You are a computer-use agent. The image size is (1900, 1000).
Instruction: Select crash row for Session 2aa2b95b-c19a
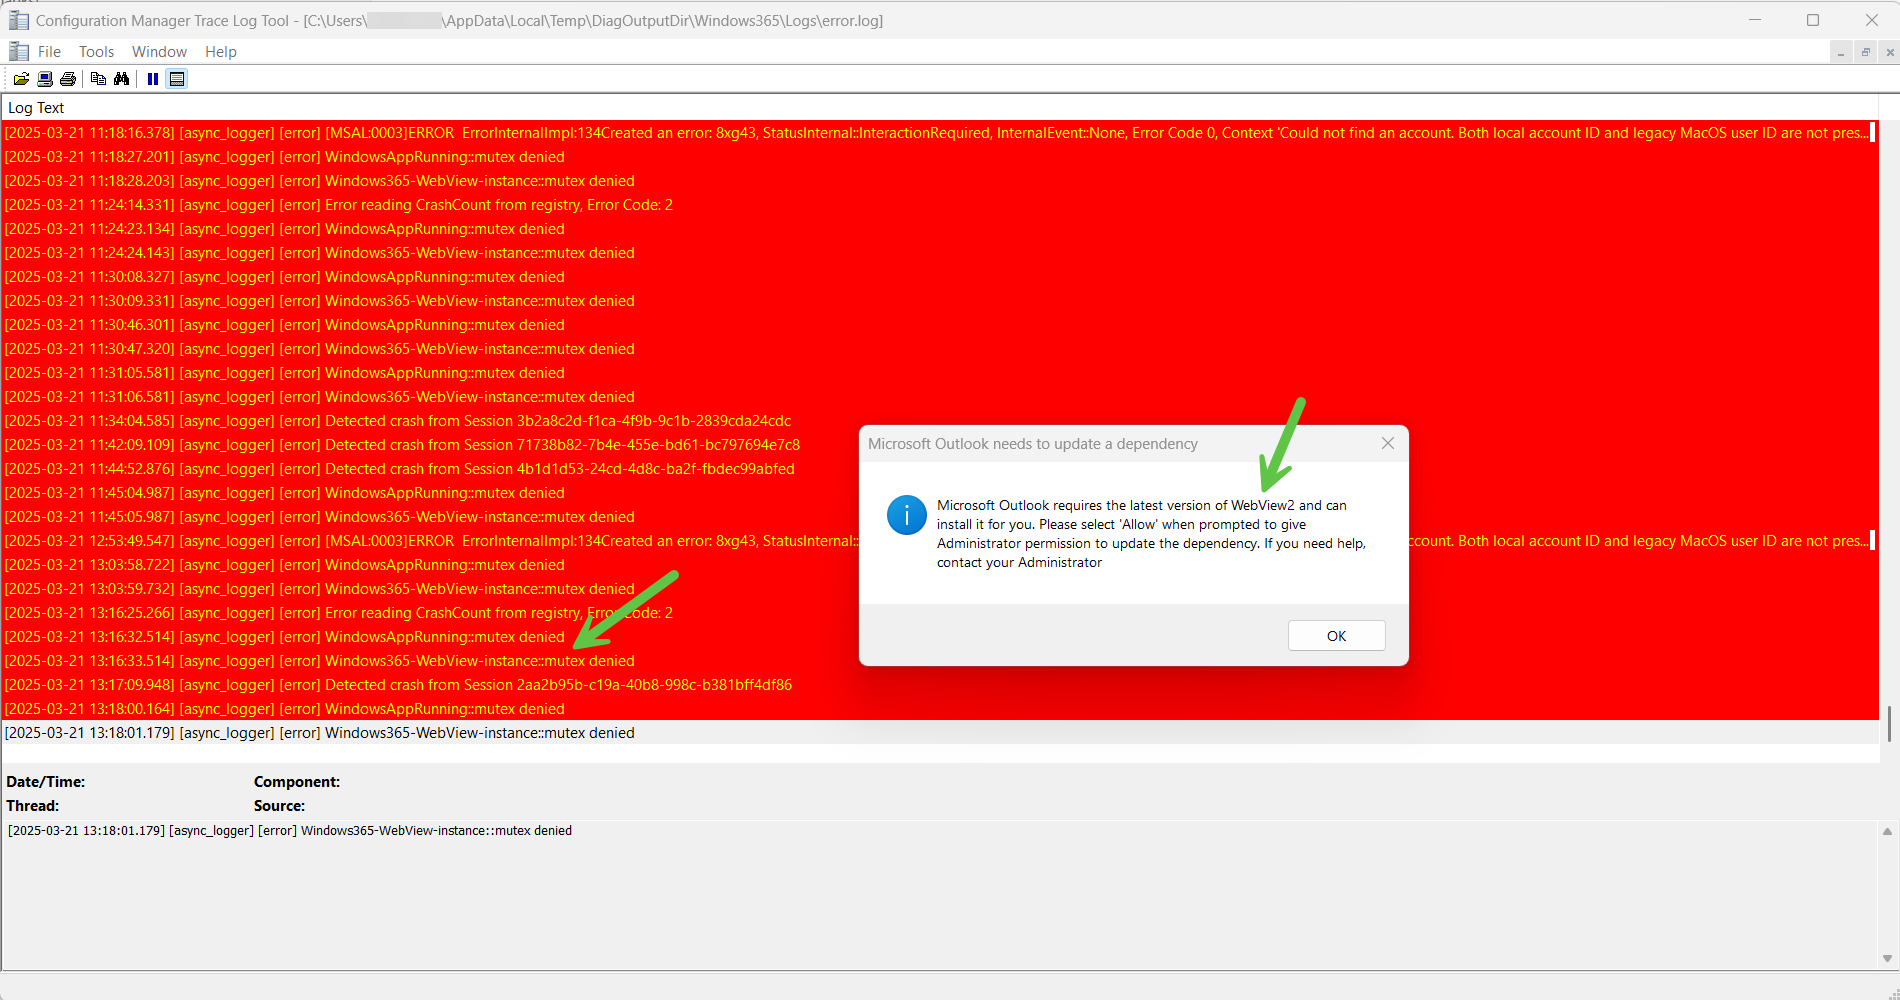click(940, 685)
